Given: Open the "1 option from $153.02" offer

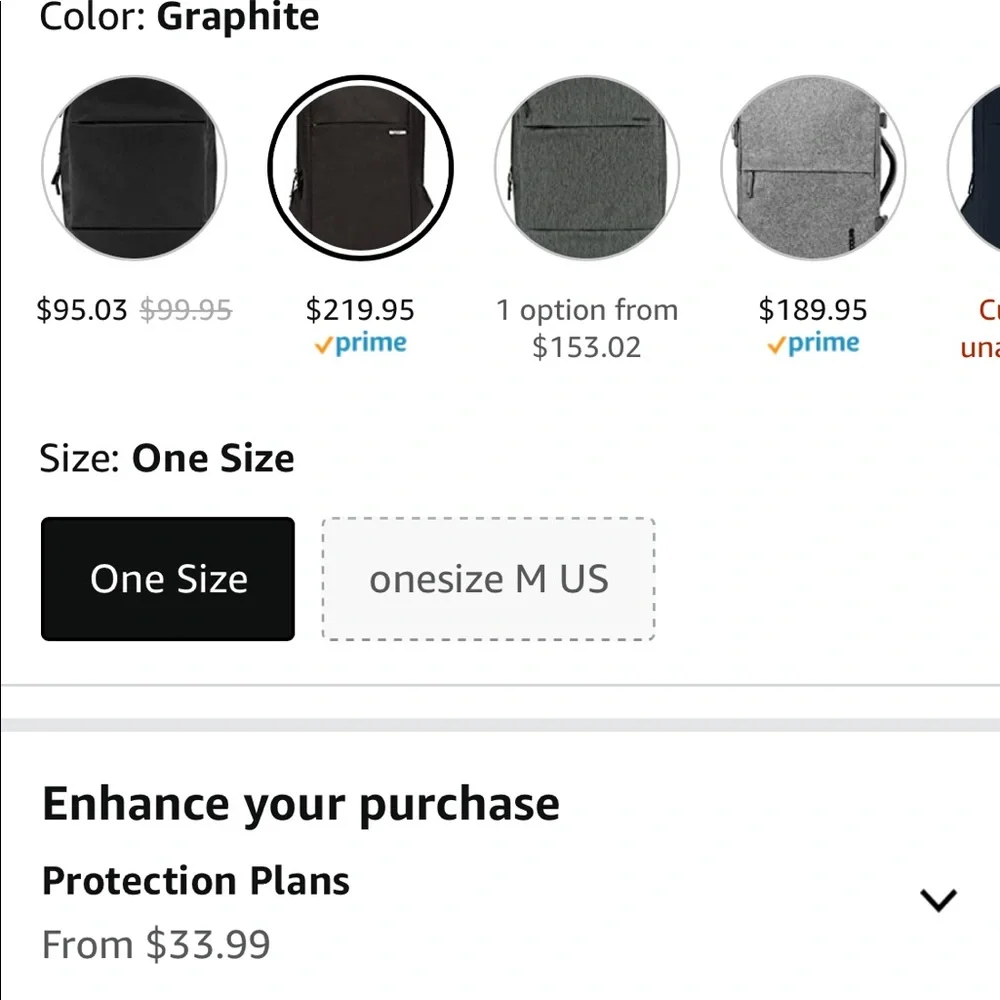Looking at the screenshot, I should 587,328.
